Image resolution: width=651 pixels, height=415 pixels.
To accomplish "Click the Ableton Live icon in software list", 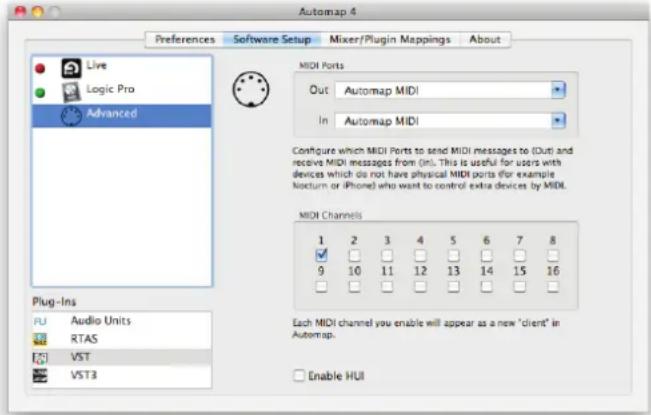I will coord(71,68).
